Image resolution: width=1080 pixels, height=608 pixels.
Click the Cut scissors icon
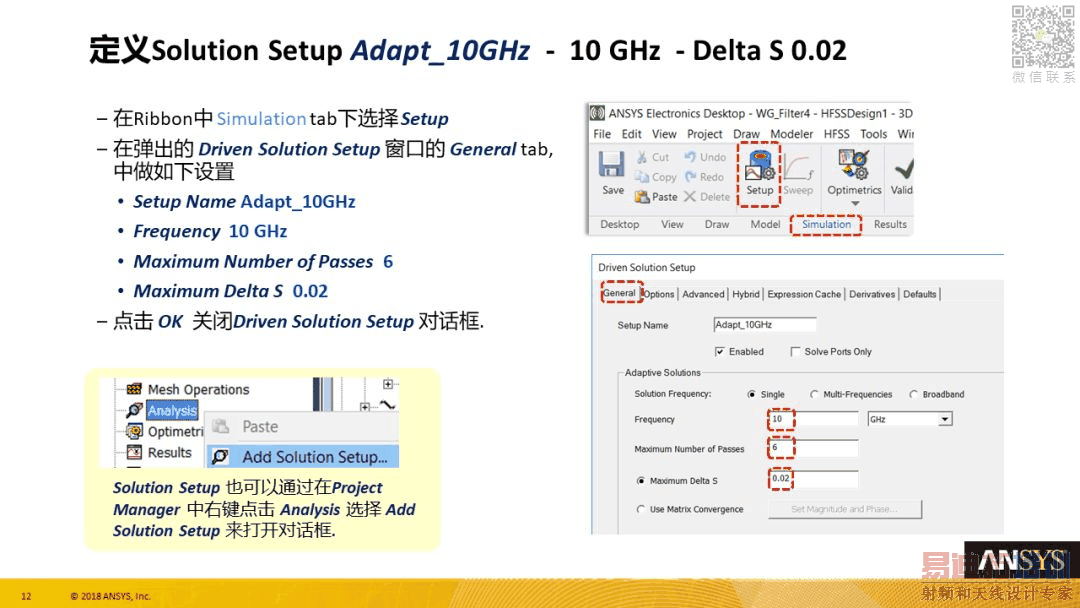coord(642,157)
